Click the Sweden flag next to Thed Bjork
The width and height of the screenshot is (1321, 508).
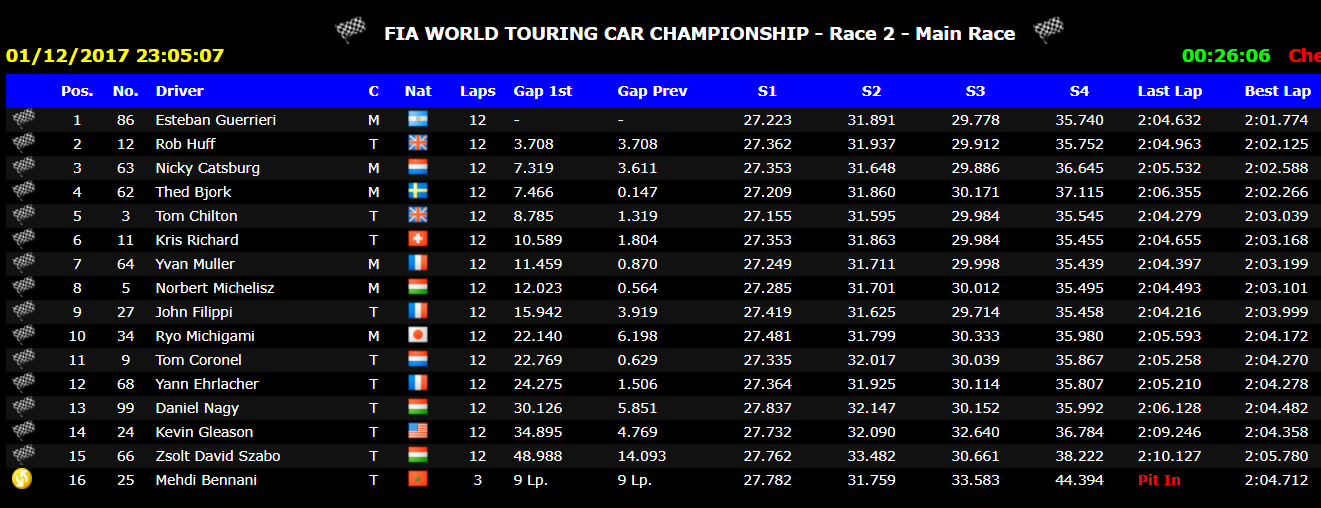(x=418, y=192)
